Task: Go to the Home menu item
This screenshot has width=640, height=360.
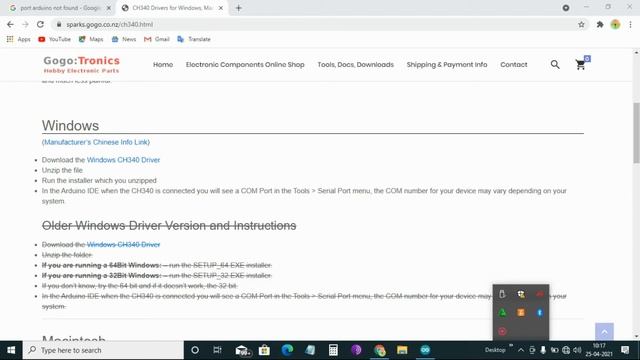Action: (x=163, y=64)
